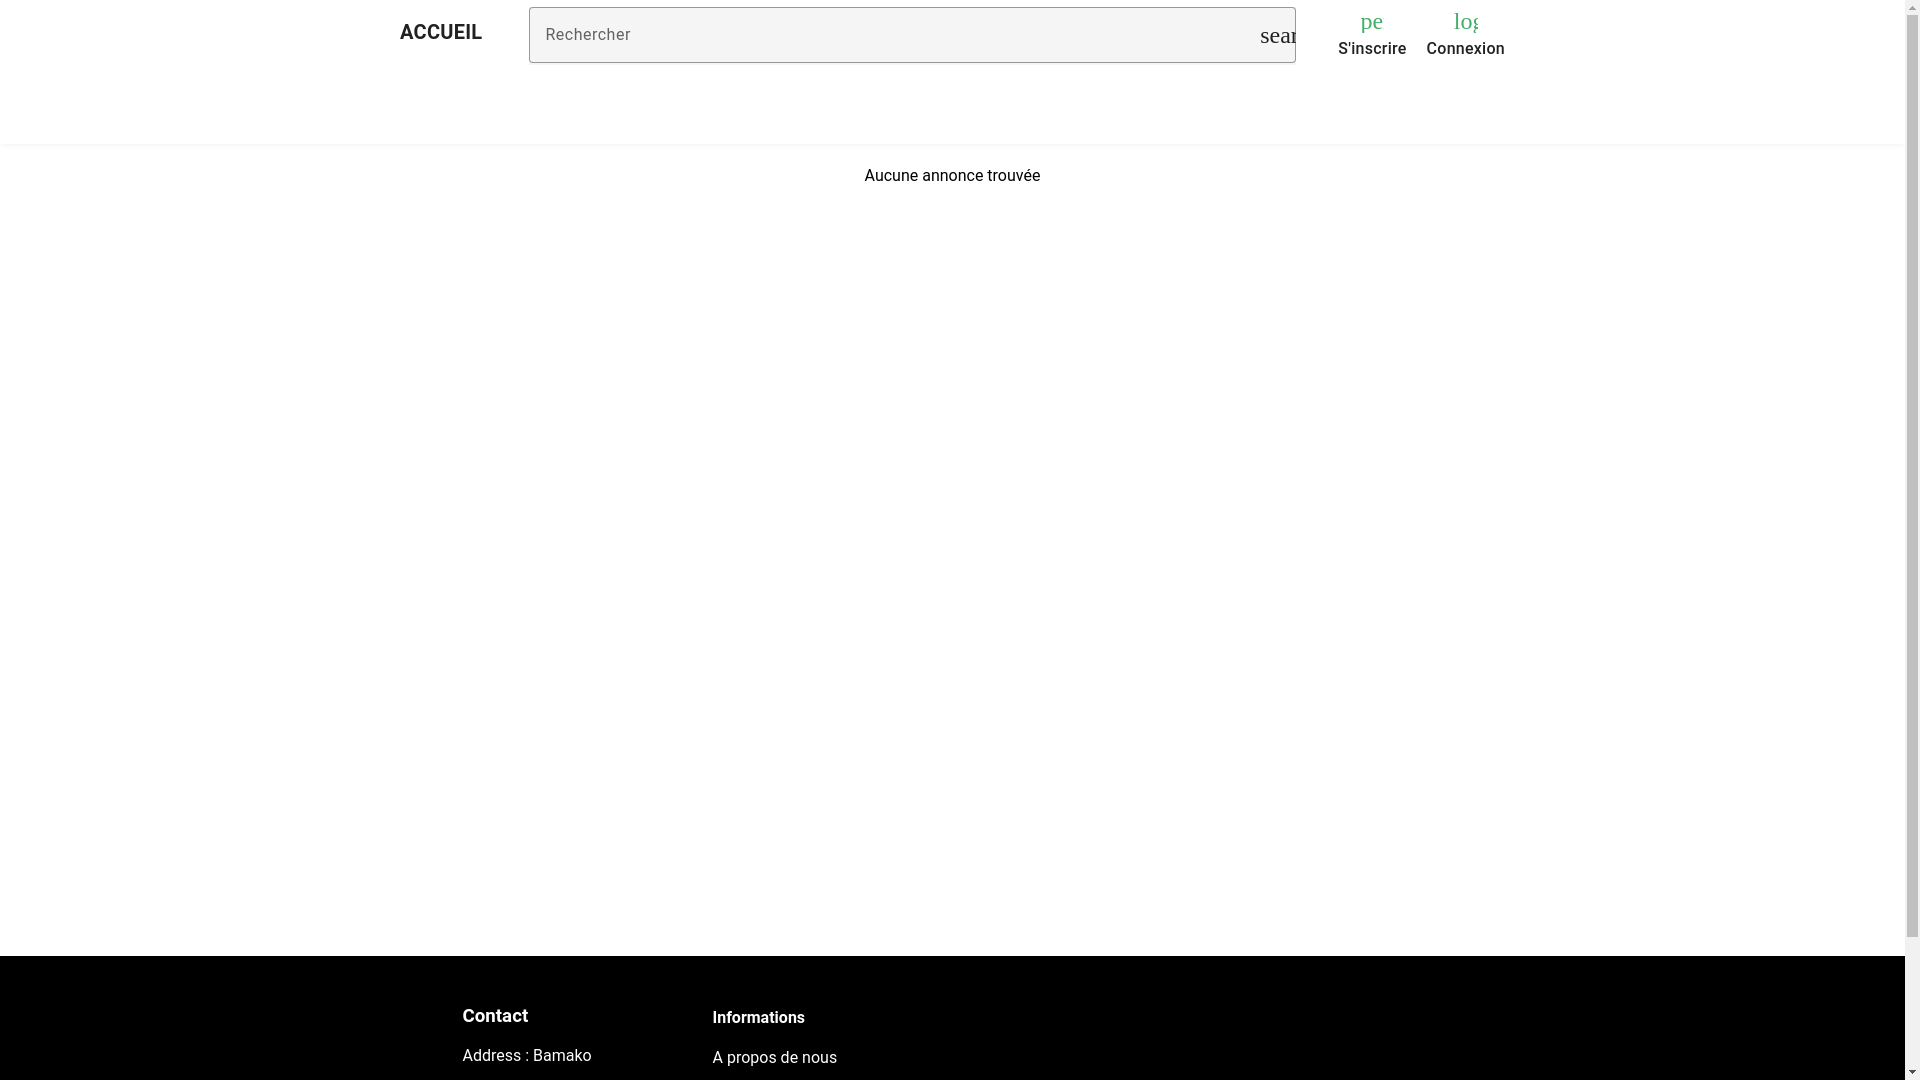Screen dimensions: 1920x1080
Task: Open the ACCUEIL home link
Action: tap(440, 32)
